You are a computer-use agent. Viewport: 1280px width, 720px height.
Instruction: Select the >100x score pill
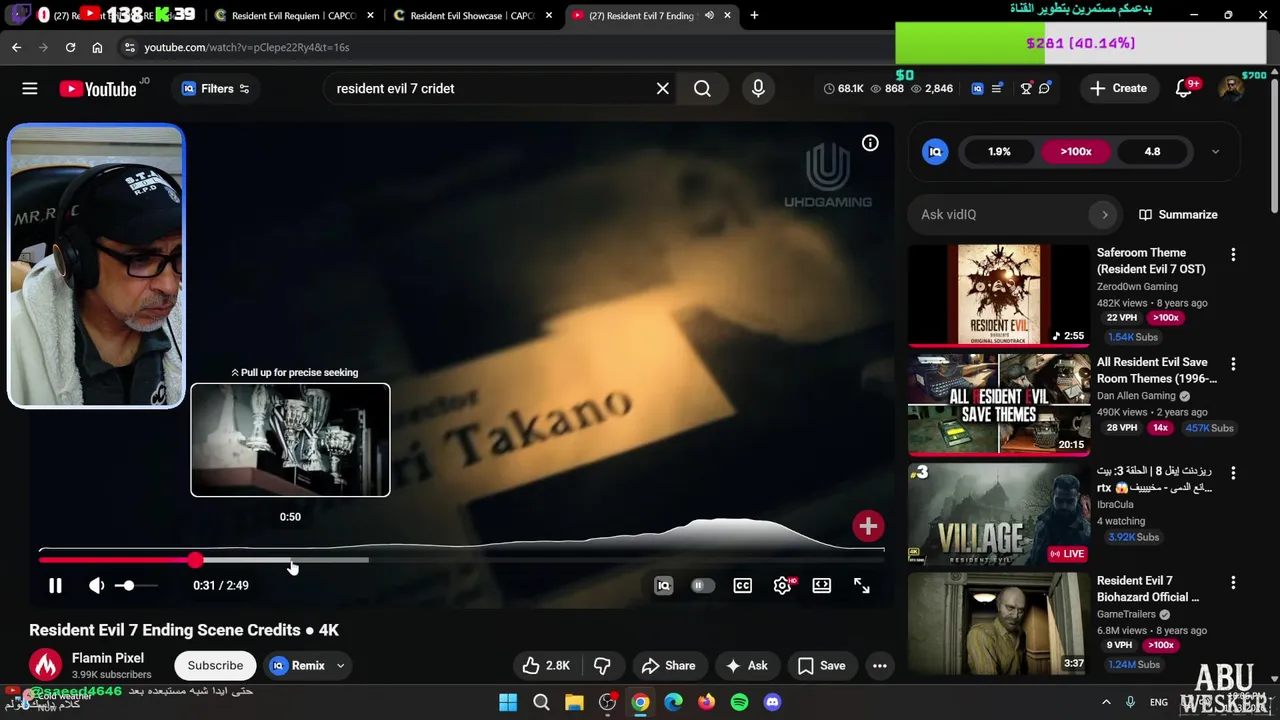click(1076, 152)
